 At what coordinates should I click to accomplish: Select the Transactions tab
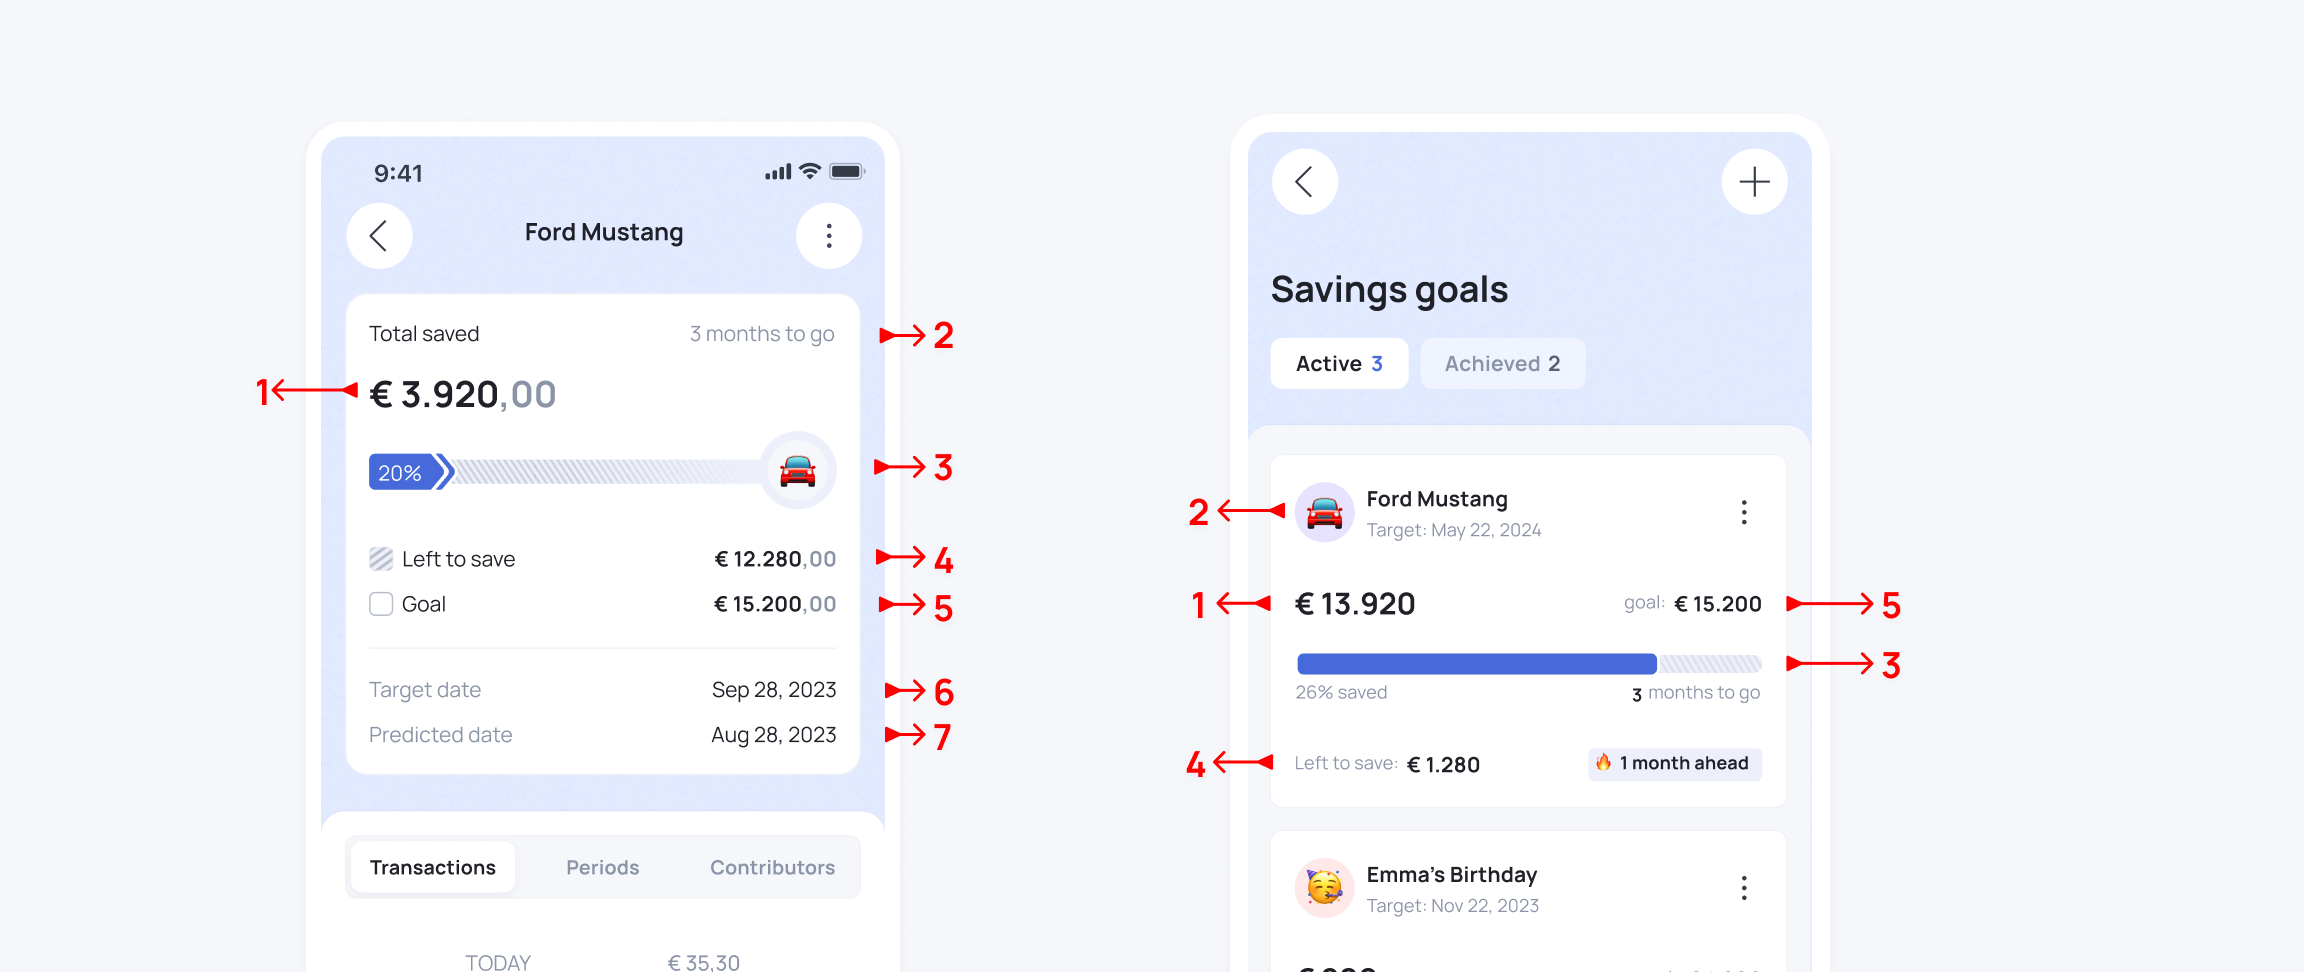[432, 867]
